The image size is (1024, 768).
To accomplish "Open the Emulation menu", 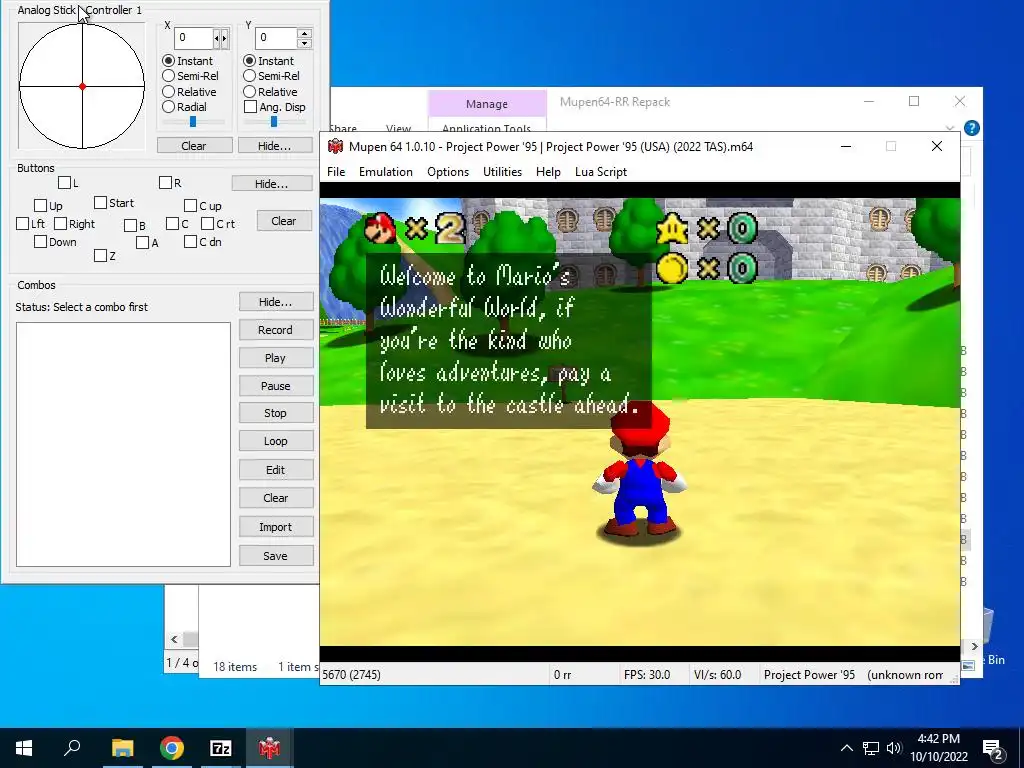I will [386, 172].
